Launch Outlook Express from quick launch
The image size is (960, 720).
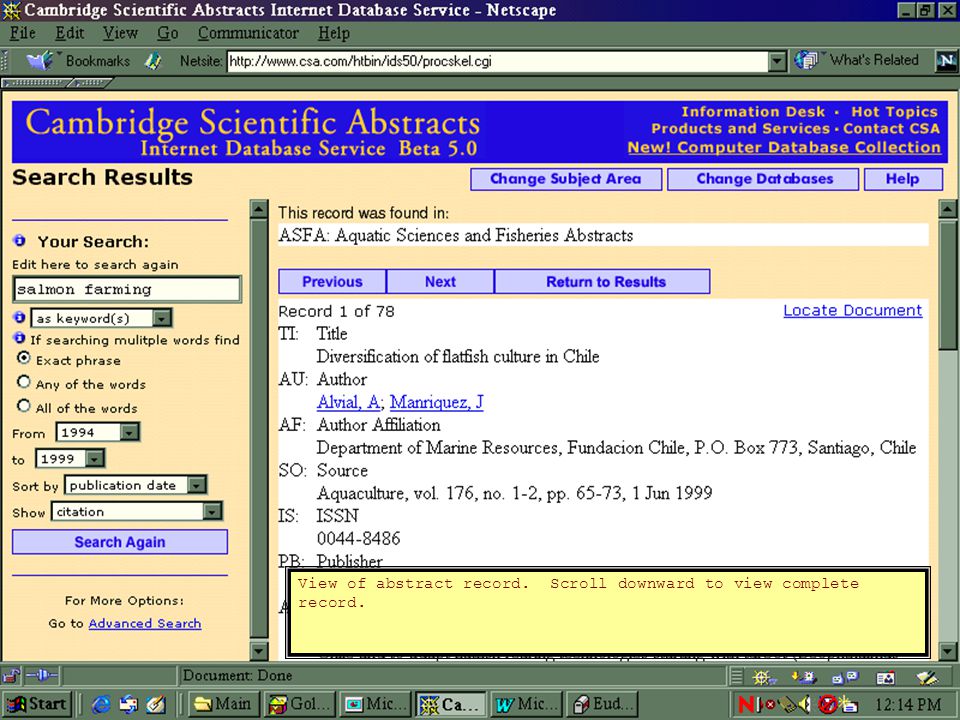click(128, 705)
